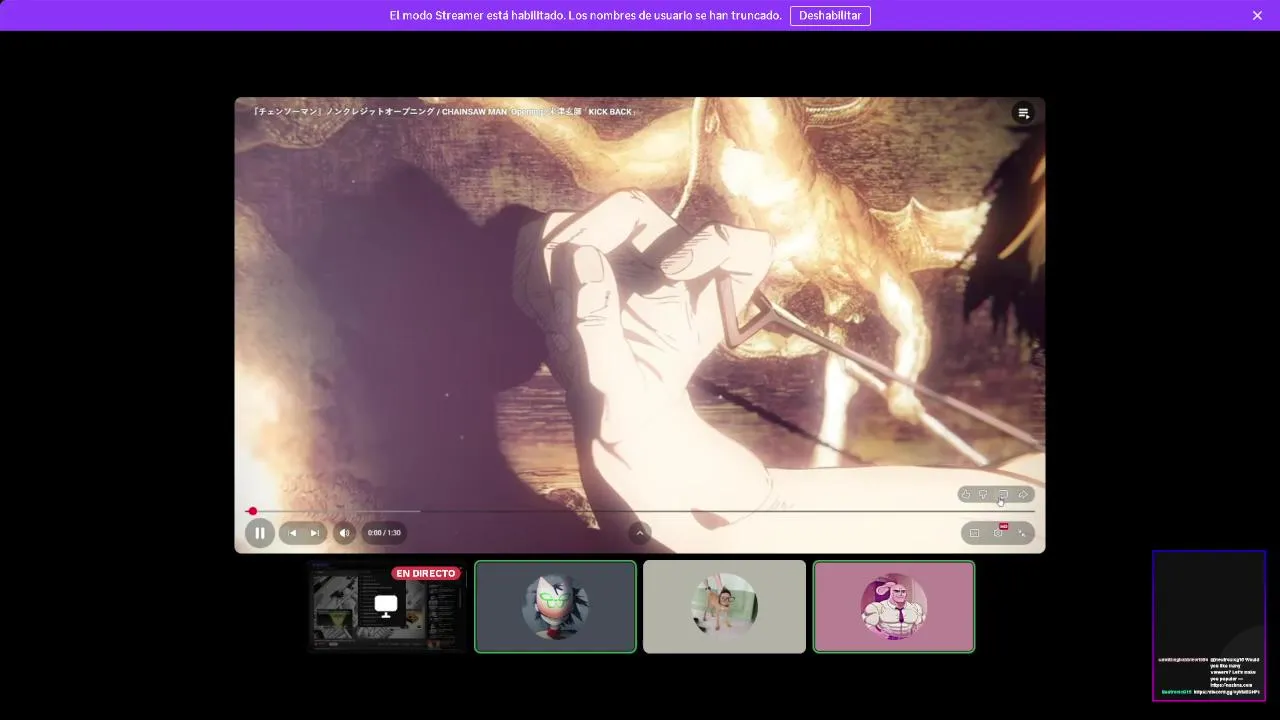
Task: Toggle theater mode in the player
Action: point(975,533)
